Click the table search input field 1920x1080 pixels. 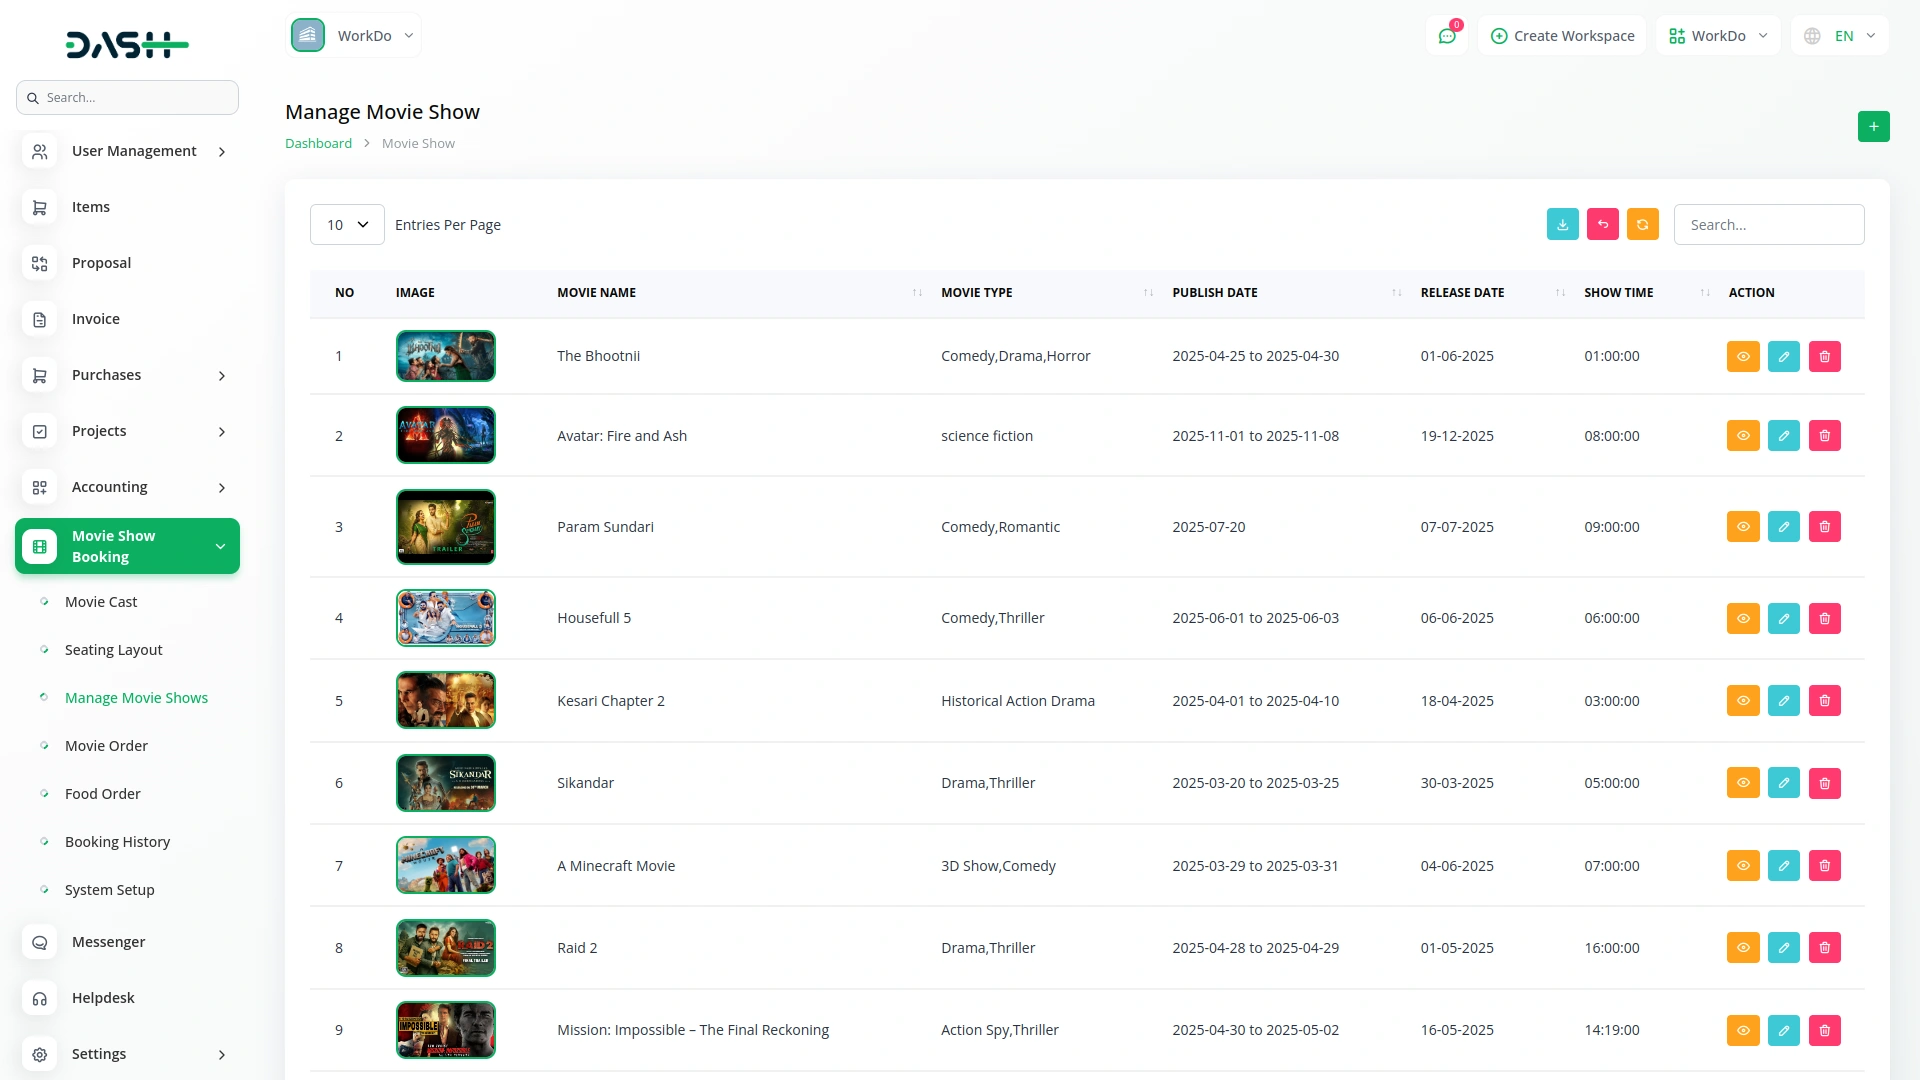[x=1768, y=225]
